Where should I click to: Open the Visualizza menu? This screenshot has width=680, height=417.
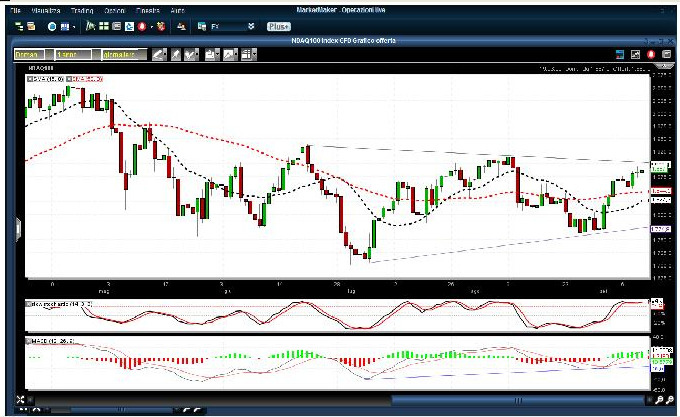[x=45, y=9]
